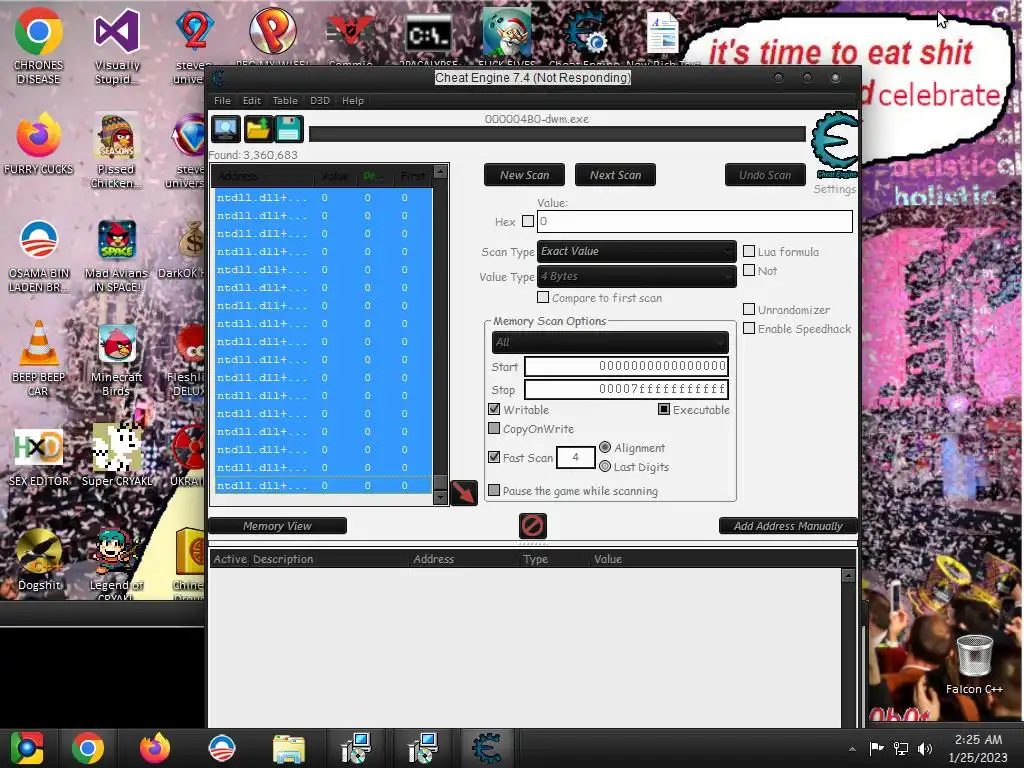Enable the CopyOnWrite checkbox

tap(494, 428)
